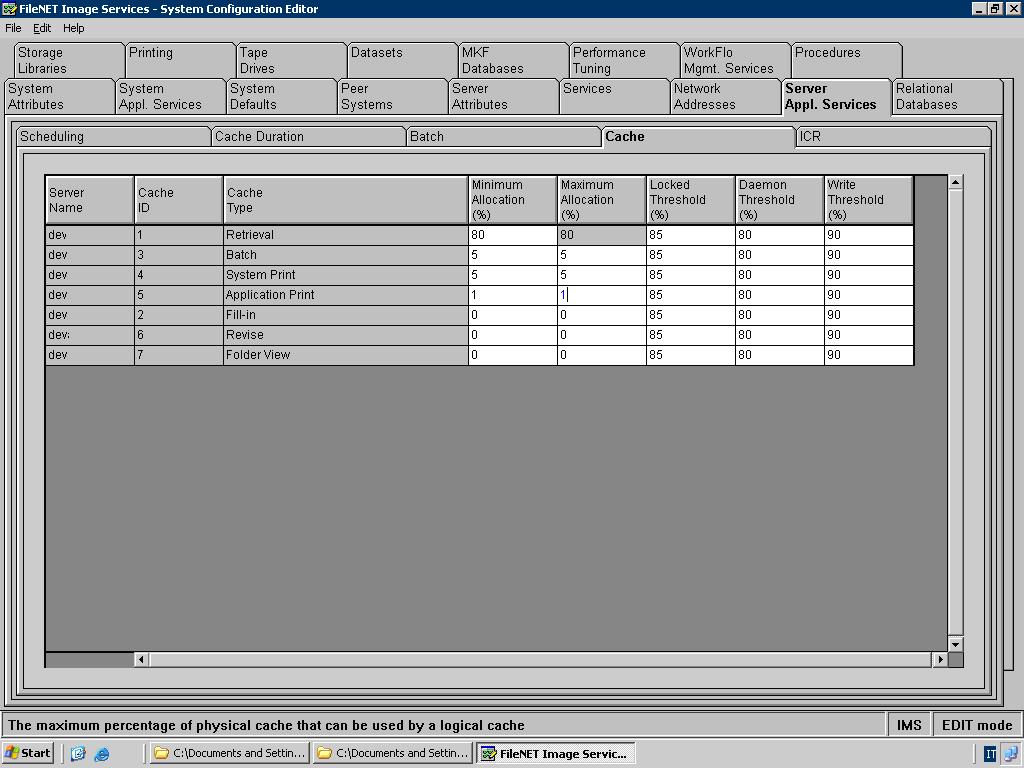Launch Internet Explorer from Quick Launch
Viewport: 1024px width, 768px height.
(x=101, y=754)
